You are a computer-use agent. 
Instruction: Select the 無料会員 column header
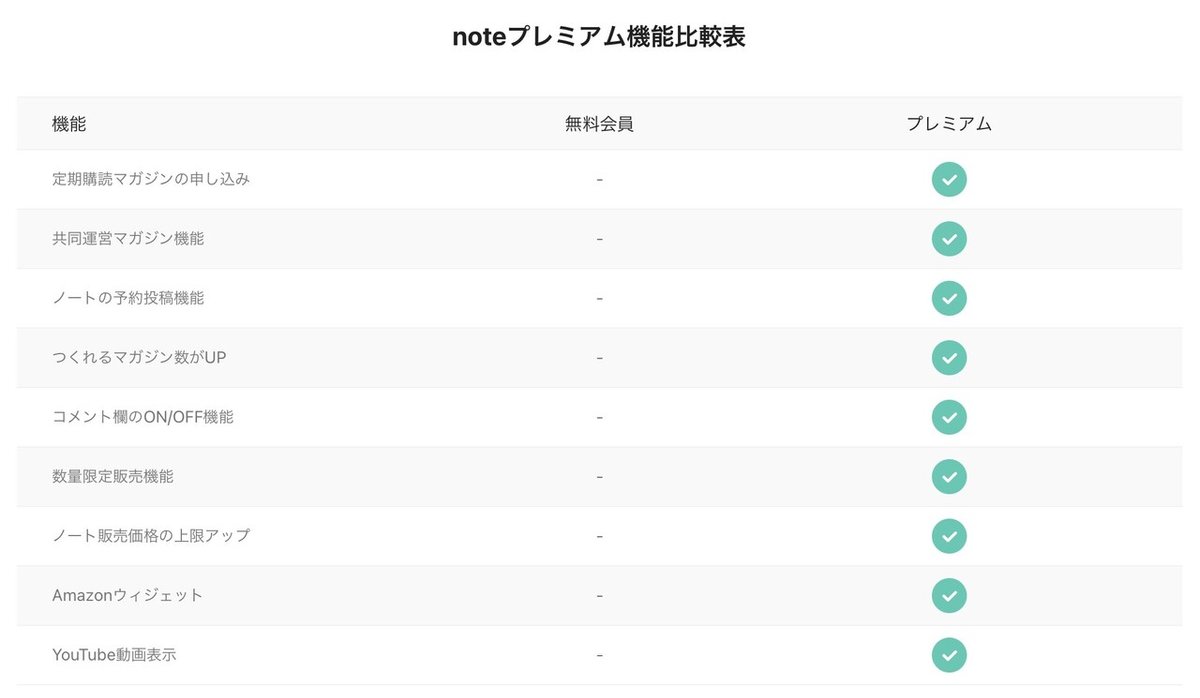pos(599,124)
